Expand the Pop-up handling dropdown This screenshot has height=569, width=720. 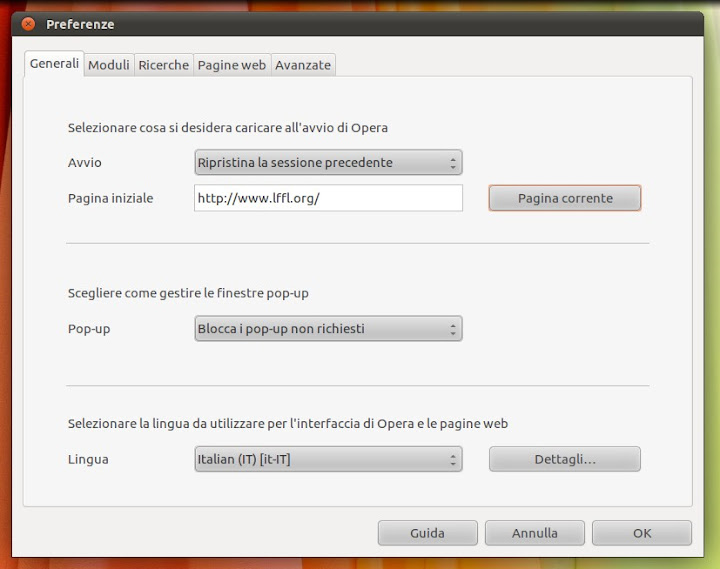[x=328, y=329]
